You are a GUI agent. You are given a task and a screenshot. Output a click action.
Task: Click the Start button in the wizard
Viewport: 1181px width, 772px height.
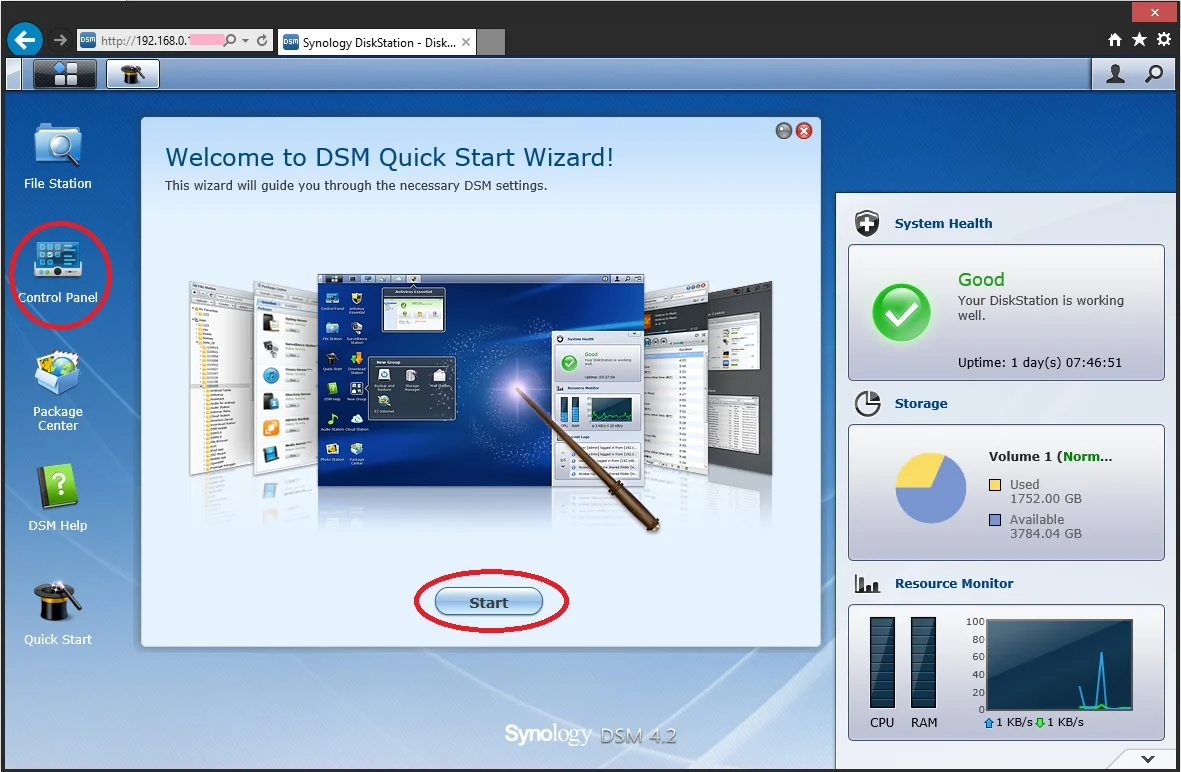[489, 602]
